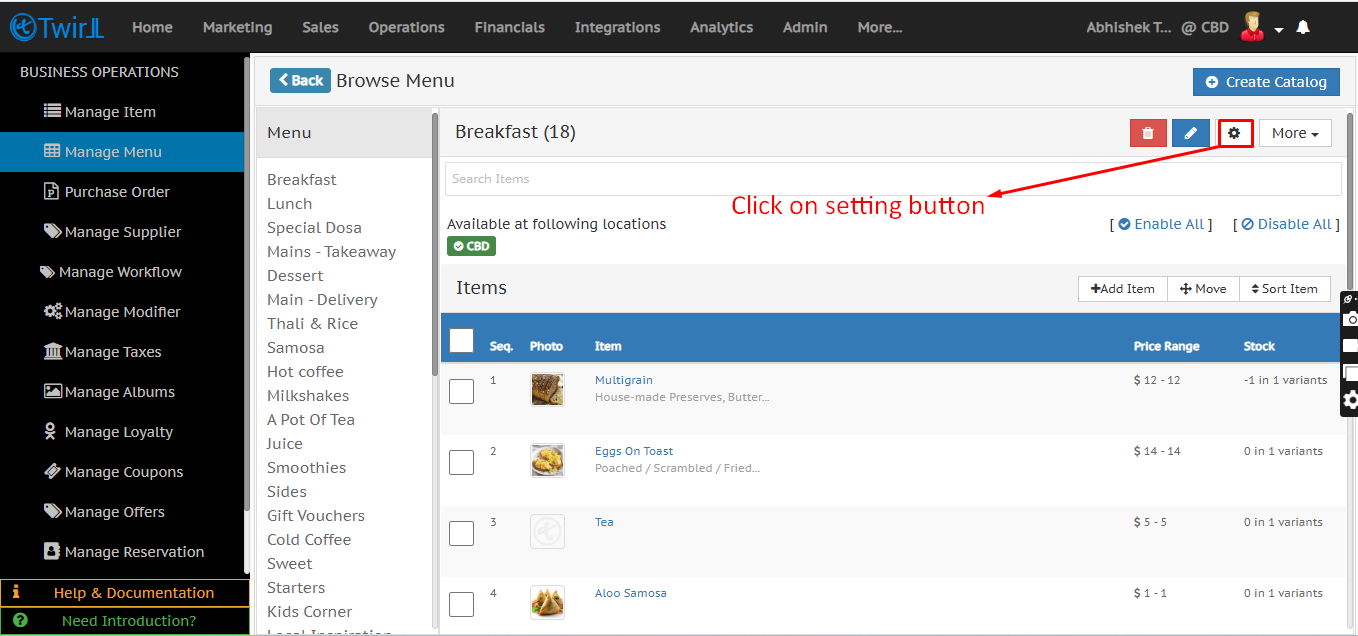Click the Twirll logo
This screenshot has height=636, width=1358.
[56, 28]
